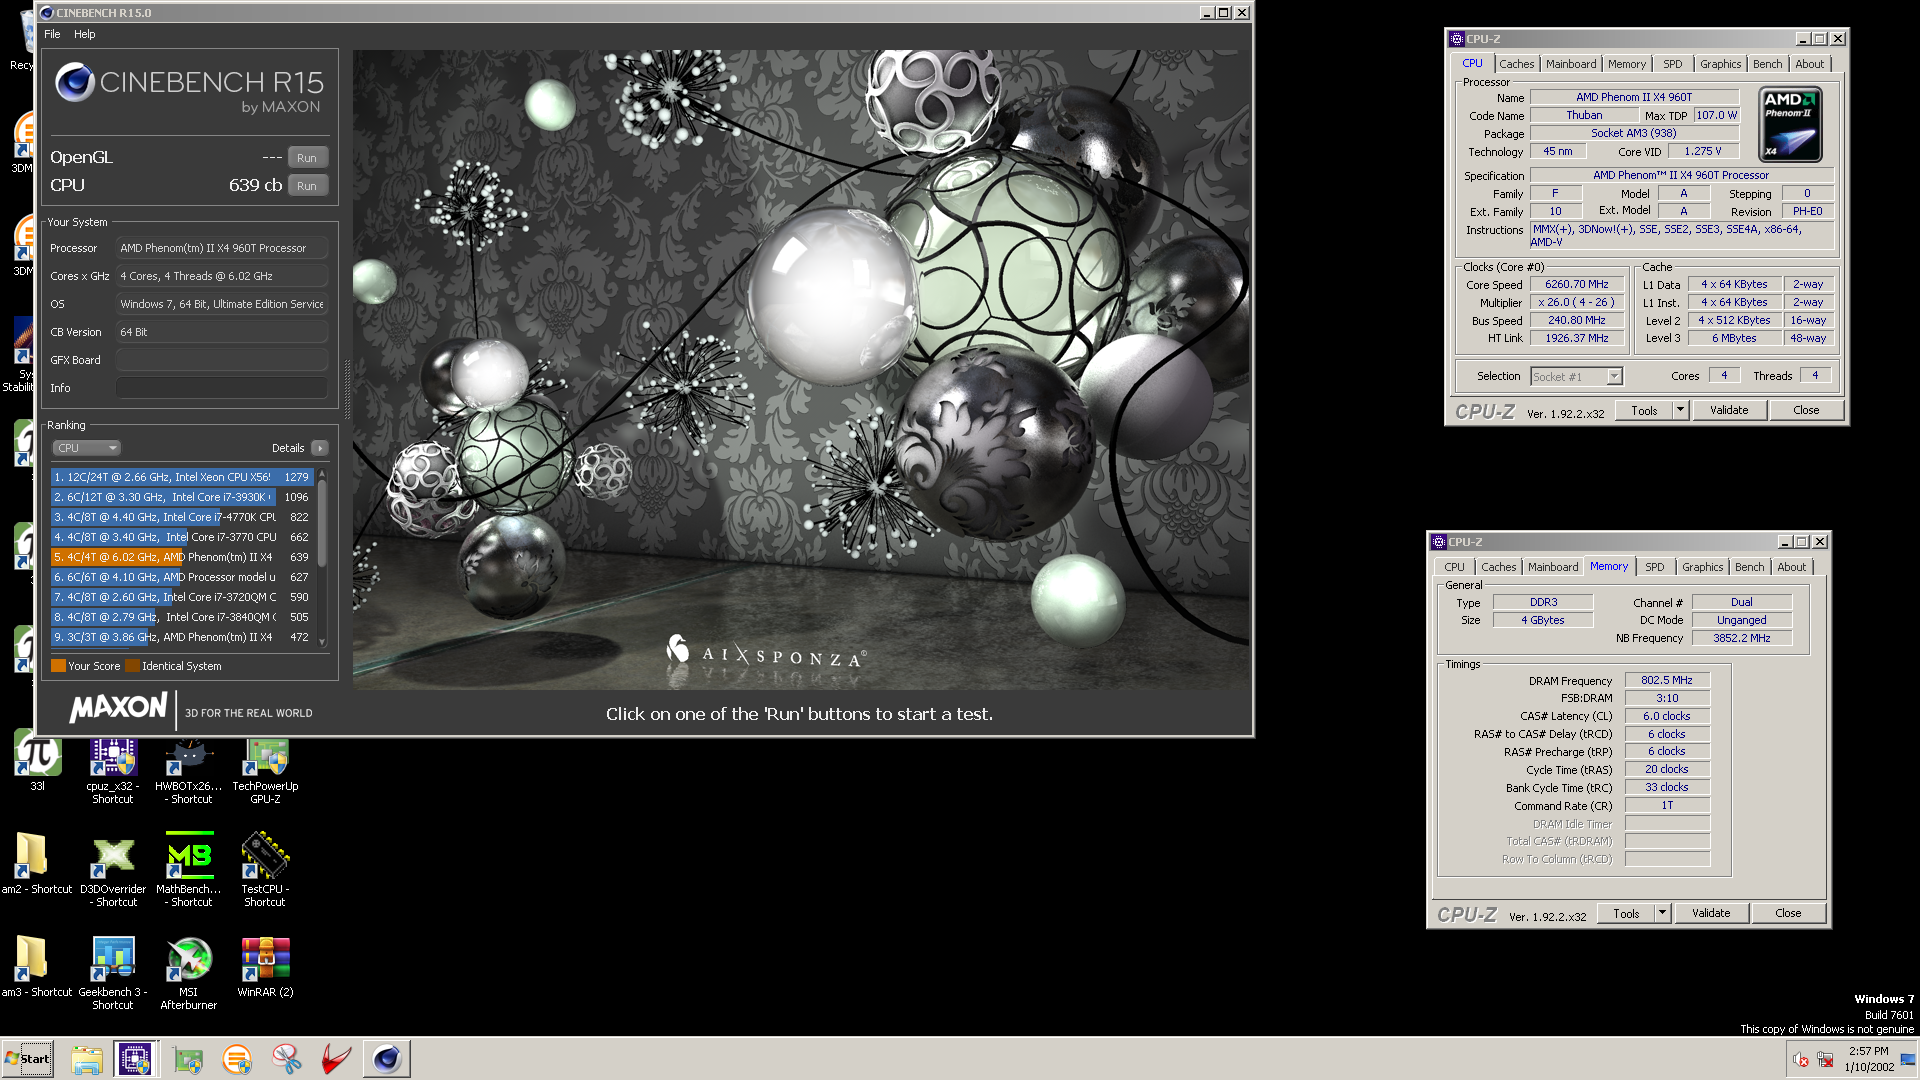Open the Bench tab in upper CPU-Z
The width and height of the screenshot is (1920, 1080).
click(x=1767, y=64)
